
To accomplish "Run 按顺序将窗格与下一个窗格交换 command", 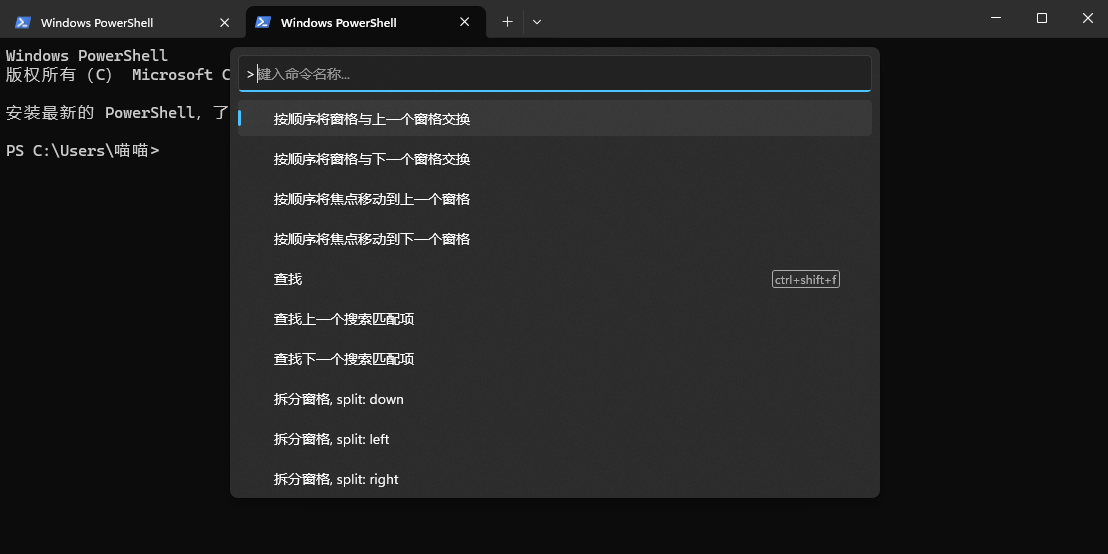I will coord(555,159).
